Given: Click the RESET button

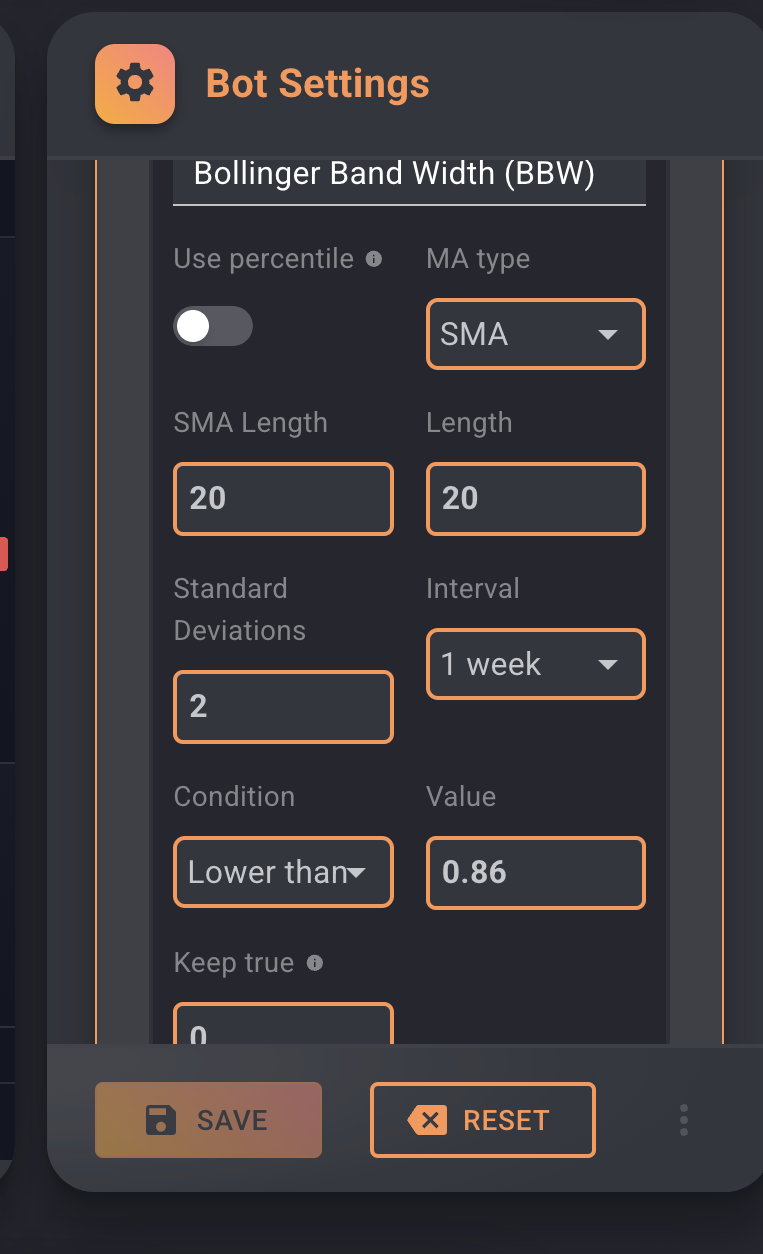Looking at the screenshot, I should click(x=483, y=1120).
